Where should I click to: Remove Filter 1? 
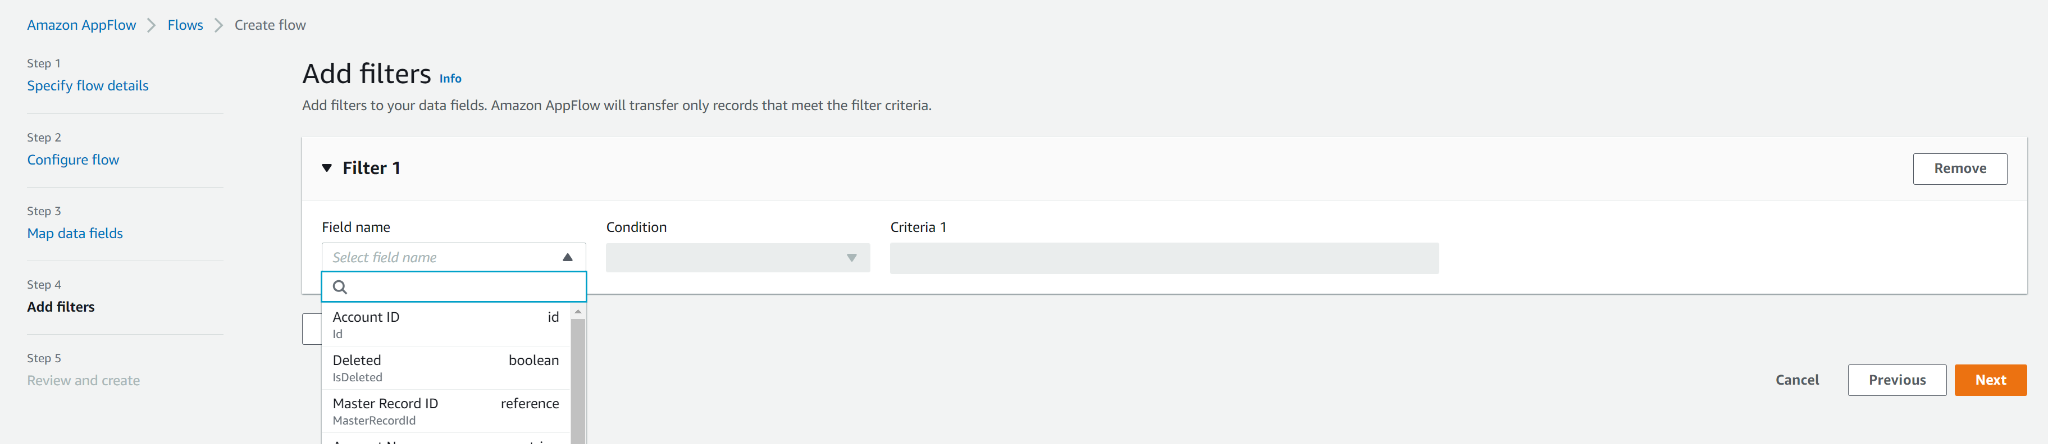(x=1960, y=169)
